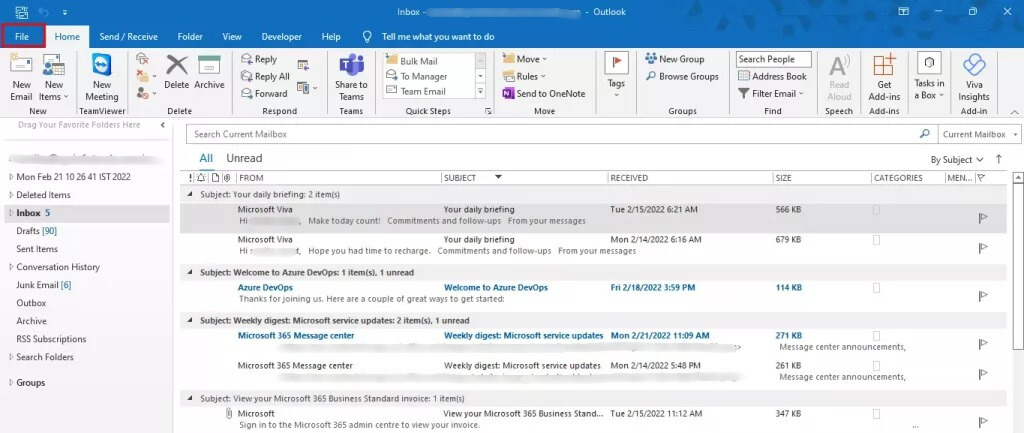Viewport: 1024px width, 433px height.
Task: Collapse the ribbon with the caret
Action: coord(1014,111)
